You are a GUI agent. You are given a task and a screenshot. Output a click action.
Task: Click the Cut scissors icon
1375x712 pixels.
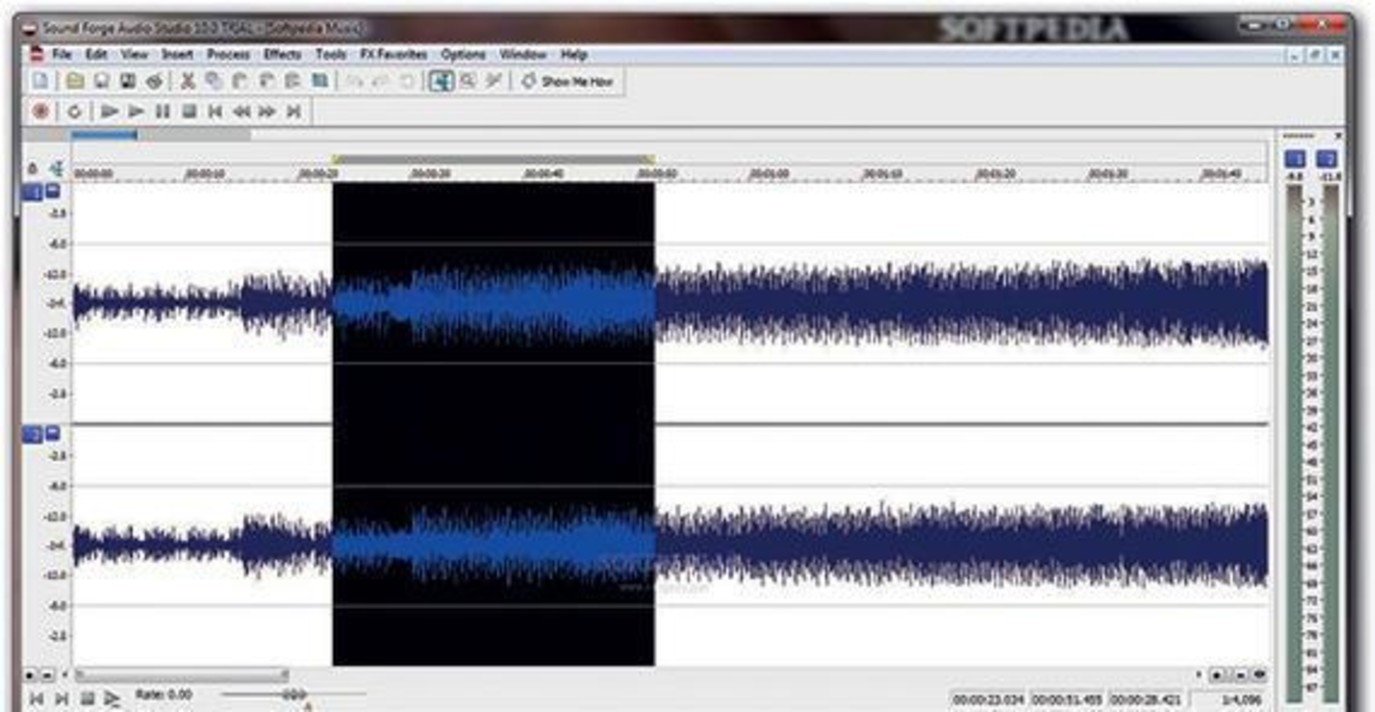click(187, 82)
